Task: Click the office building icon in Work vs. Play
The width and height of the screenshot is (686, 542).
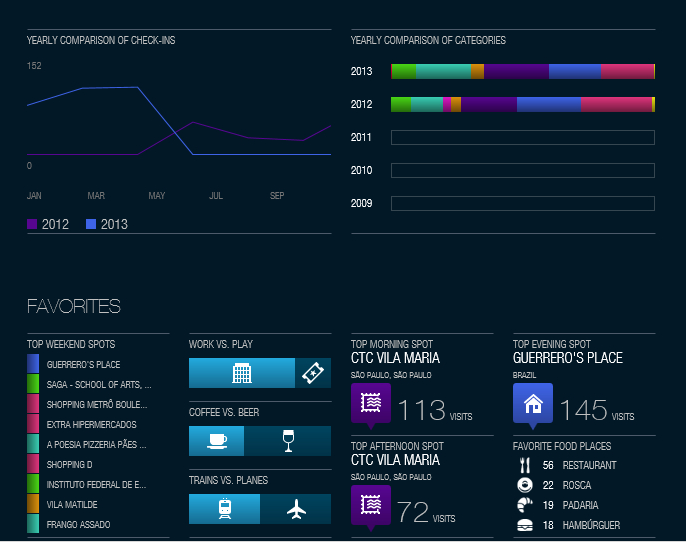Action: [x=241, y=373]
